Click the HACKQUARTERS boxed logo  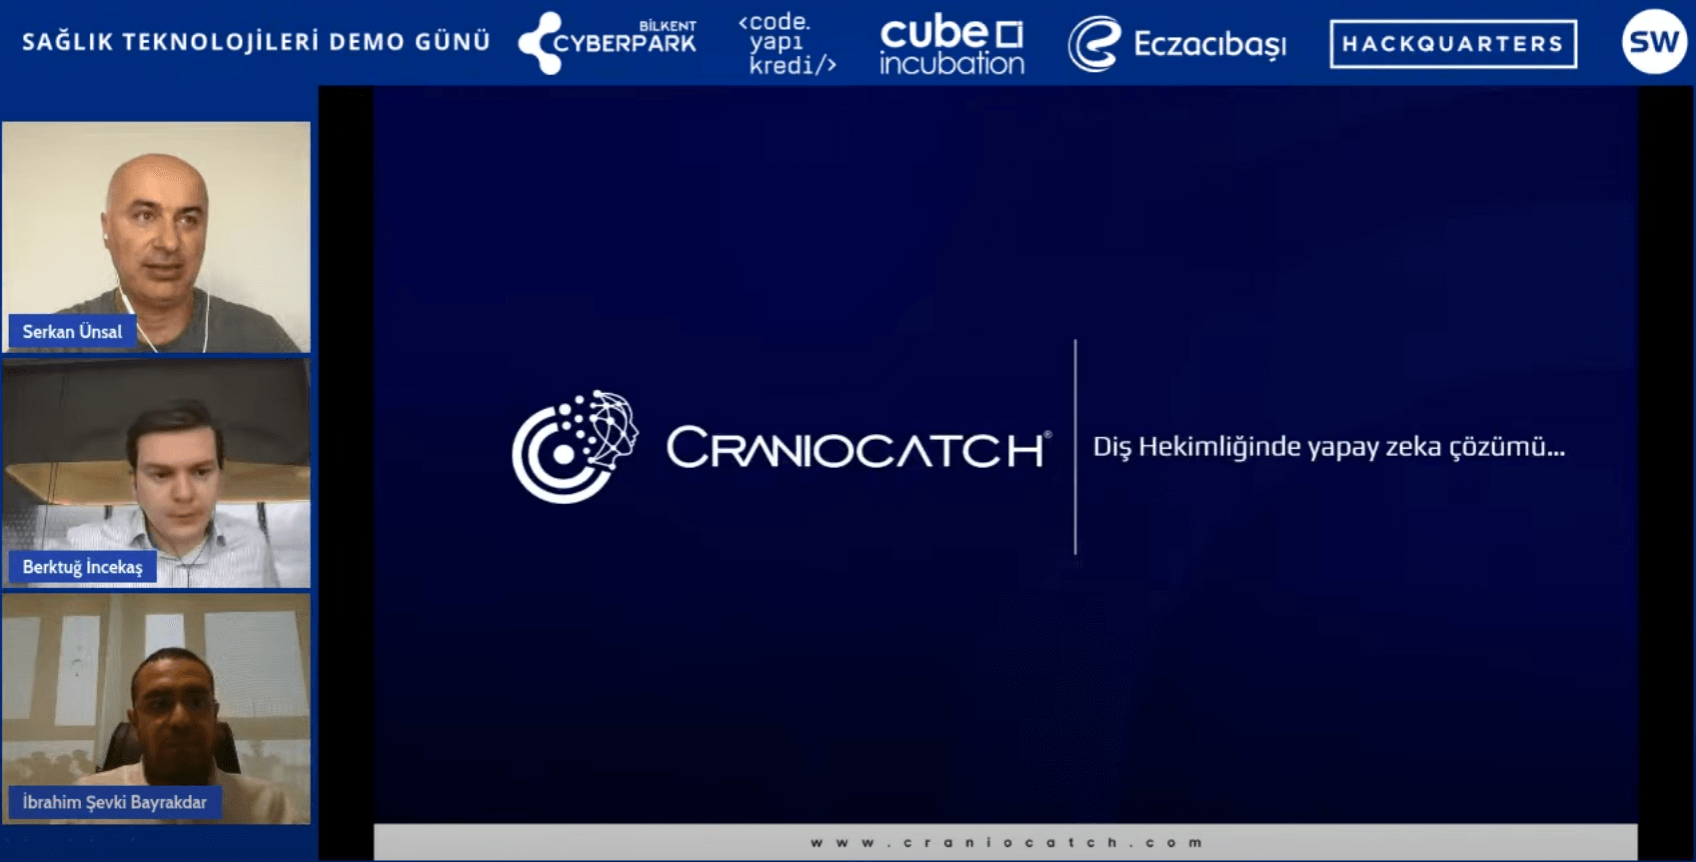[1453, 44]
